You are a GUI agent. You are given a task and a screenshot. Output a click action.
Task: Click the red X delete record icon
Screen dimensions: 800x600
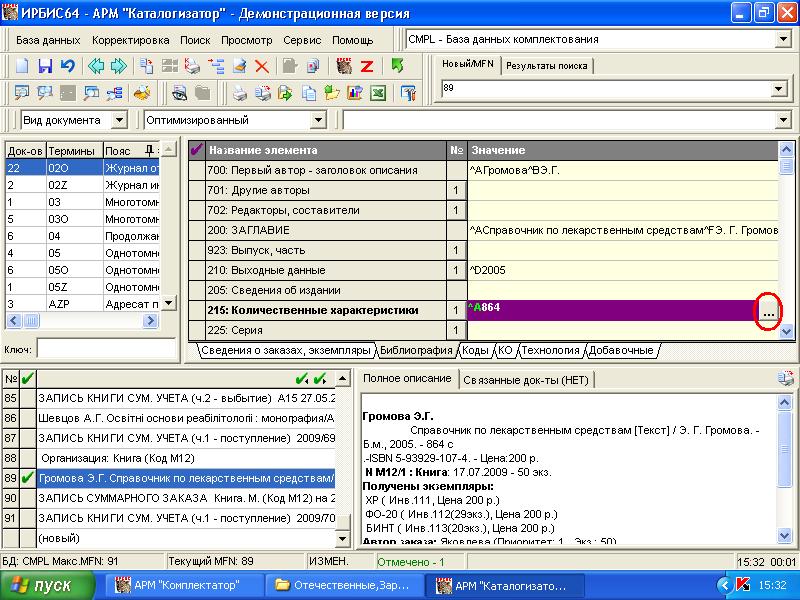click(x=261, y=66)
